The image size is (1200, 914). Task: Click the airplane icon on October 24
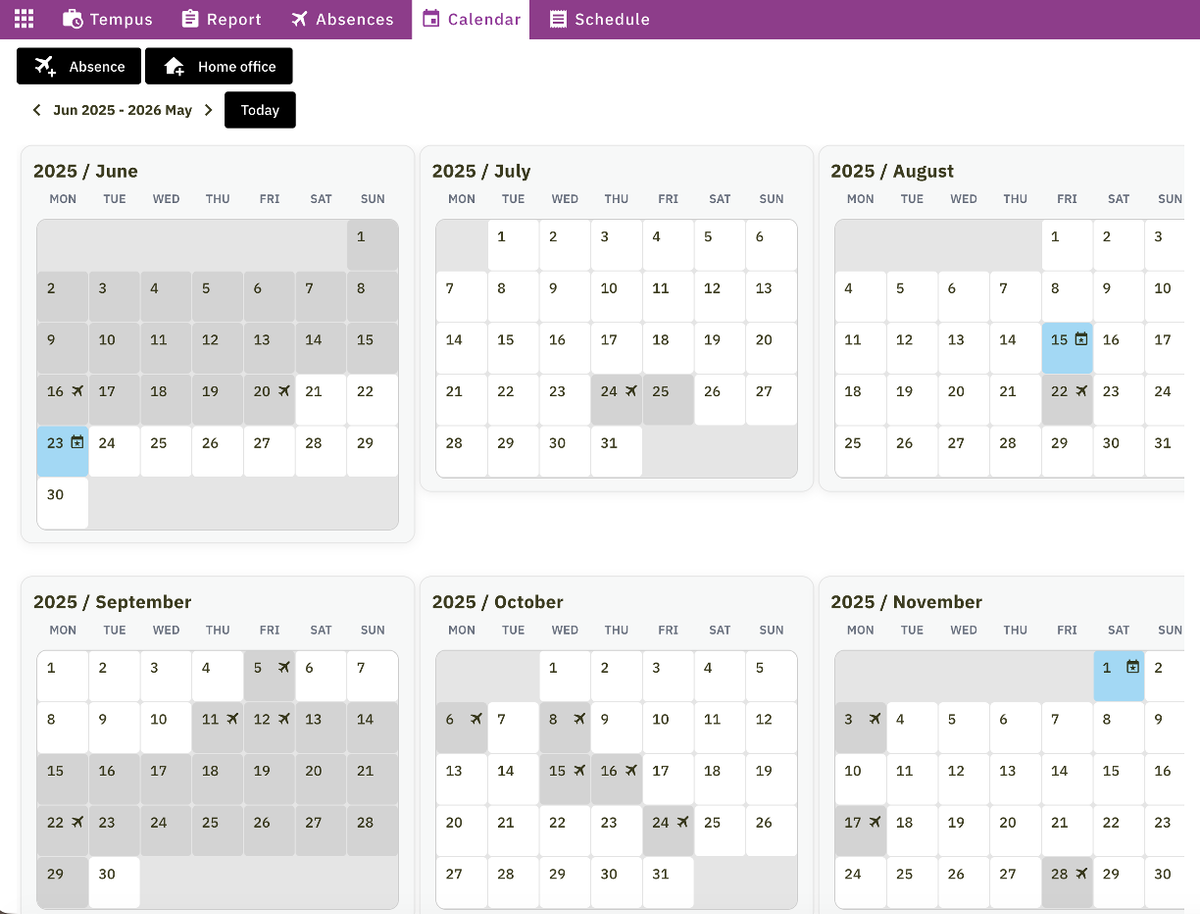pyautogui.click(x=682, y=822)
